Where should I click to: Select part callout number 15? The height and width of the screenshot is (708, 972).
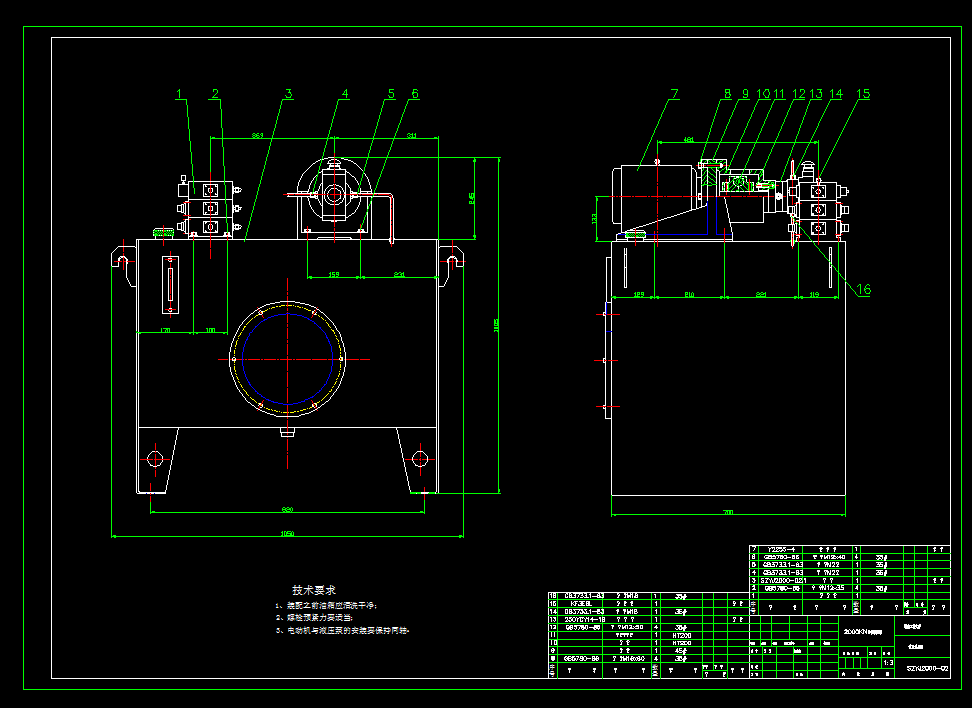pos(864,94)
